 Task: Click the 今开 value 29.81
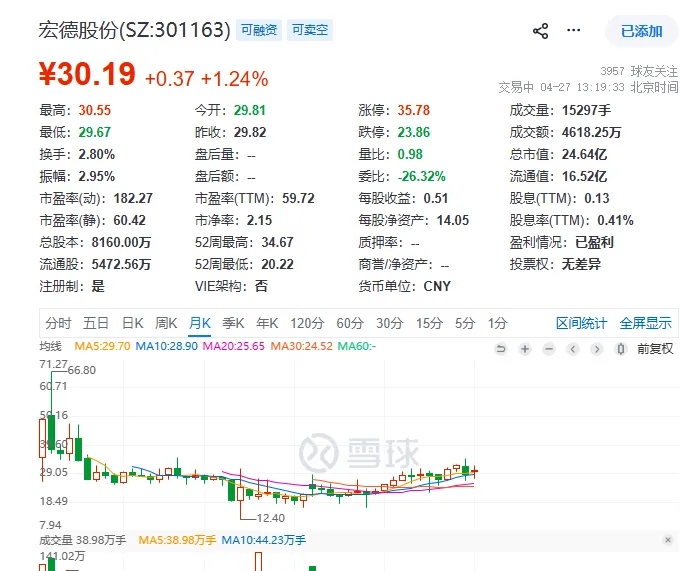[250, 110]
